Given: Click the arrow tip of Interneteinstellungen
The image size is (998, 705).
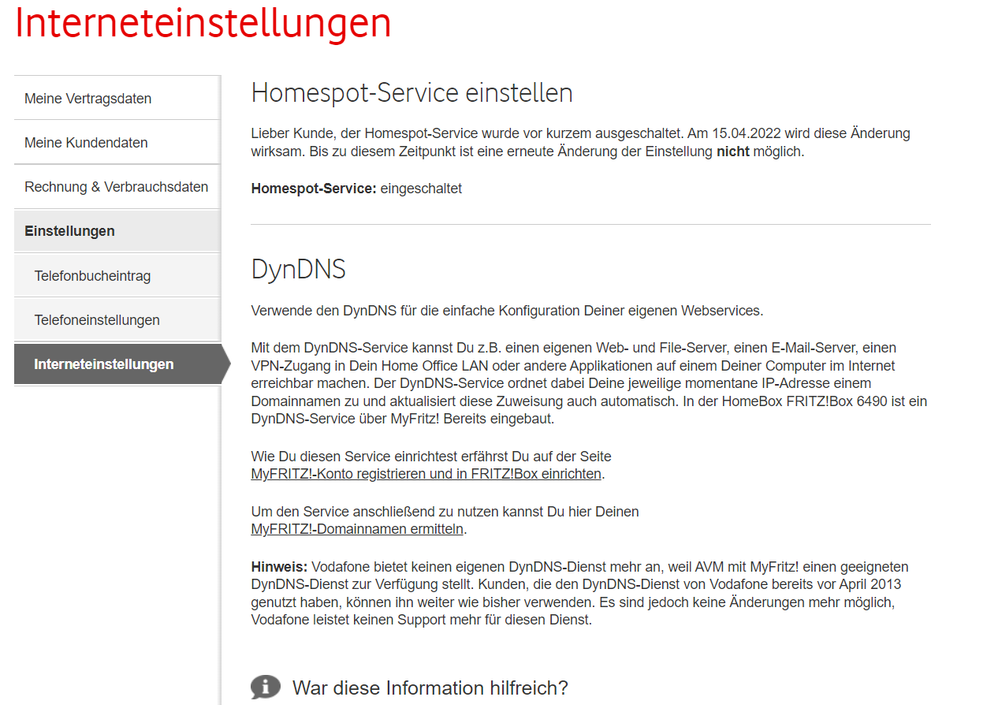Looking at the screenshot, I should point(229,364).
